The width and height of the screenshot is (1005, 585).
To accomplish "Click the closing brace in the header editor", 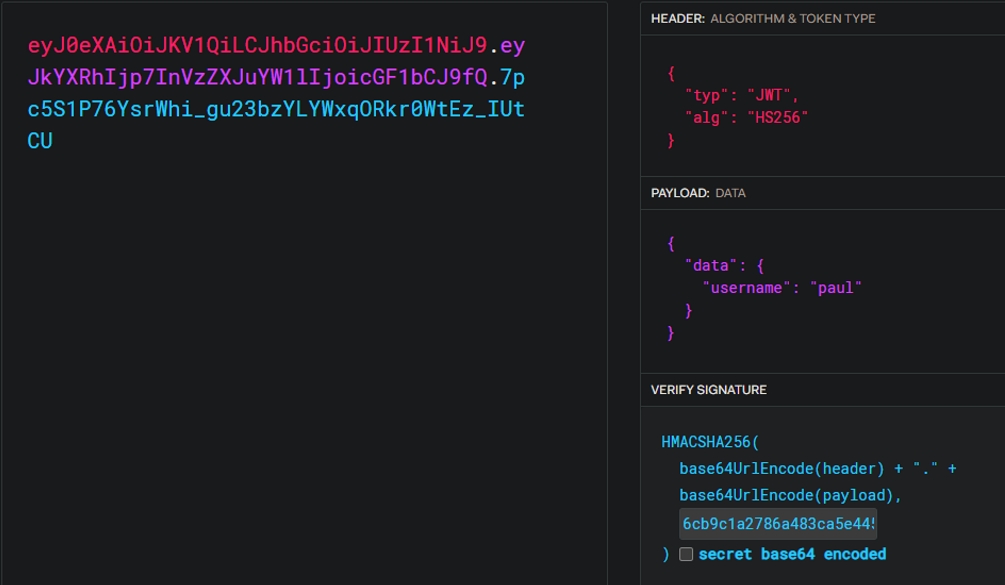I will coord(671,141).
